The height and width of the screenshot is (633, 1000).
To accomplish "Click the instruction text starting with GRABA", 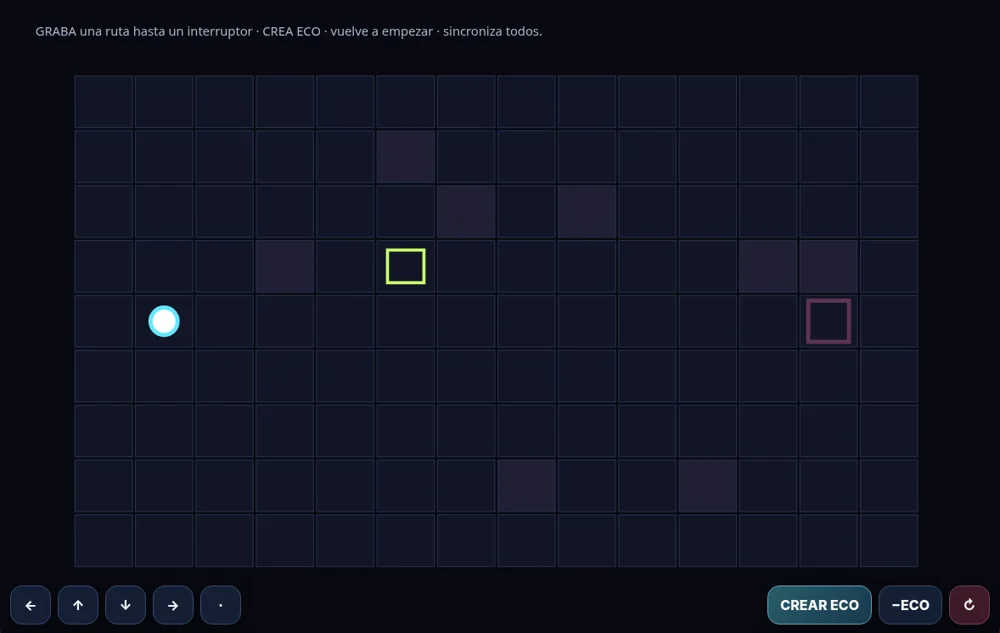I will [288, 31].
